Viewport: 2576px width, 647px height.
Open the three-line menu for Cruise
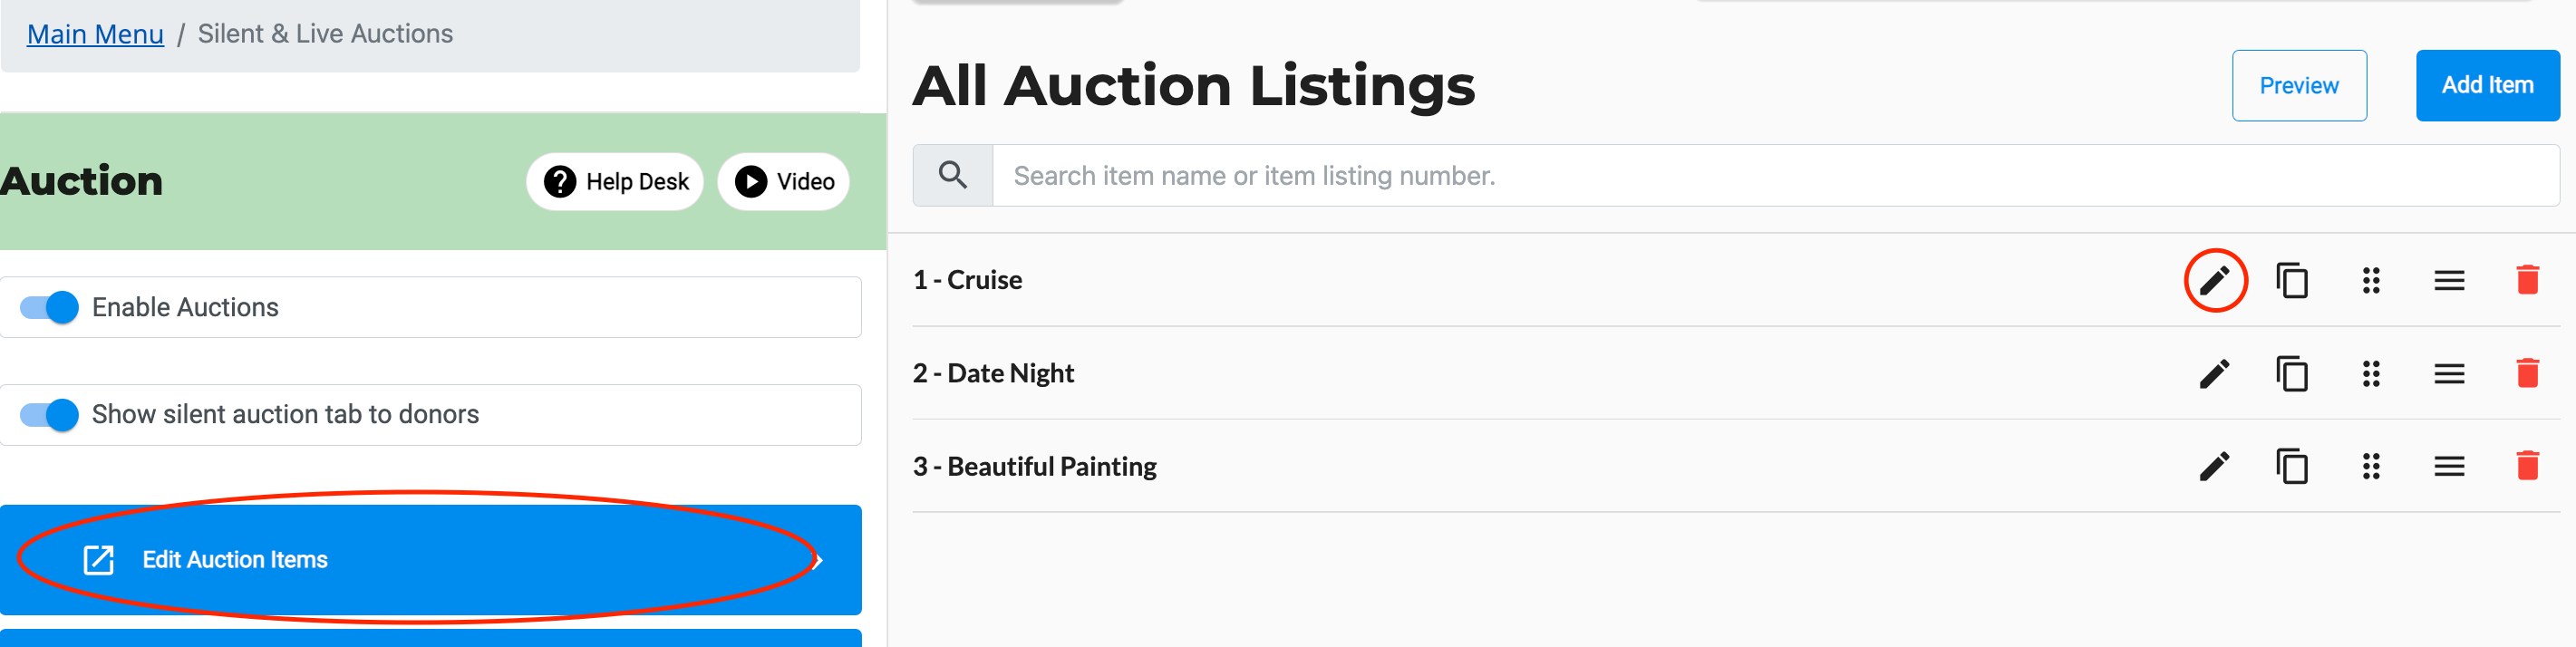[2449, 280]
